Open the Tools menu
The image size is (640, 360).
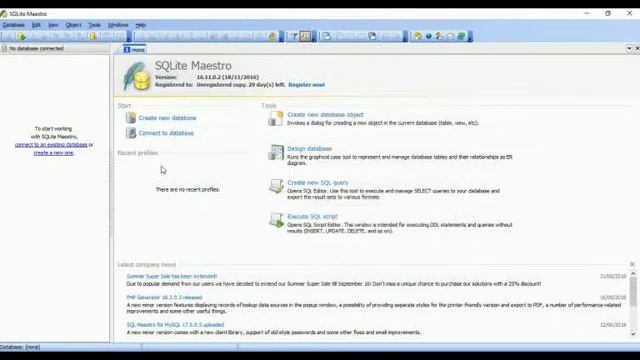pos(94,25)
